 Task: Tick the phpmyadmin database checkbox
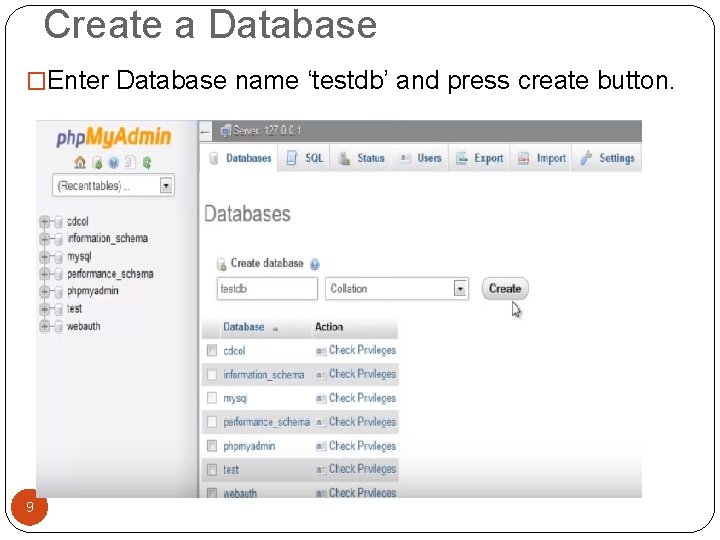pyautogui.click(x=212, y=445)
